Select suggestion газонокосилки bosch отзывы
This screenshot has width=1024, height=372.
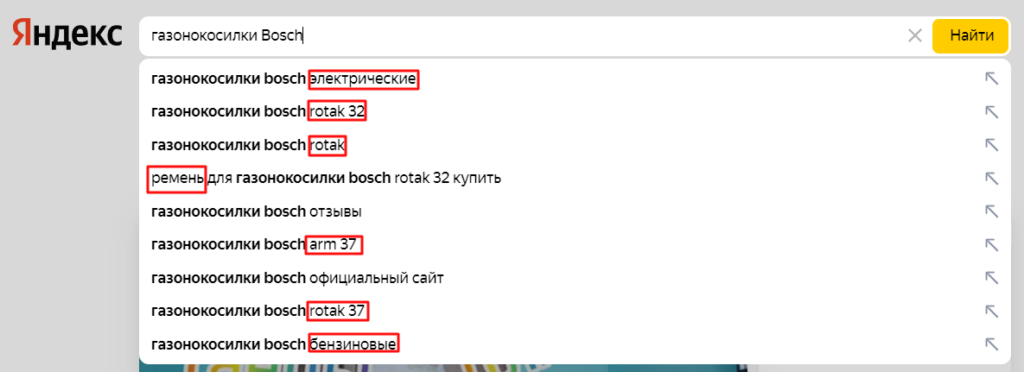[575, 211]
